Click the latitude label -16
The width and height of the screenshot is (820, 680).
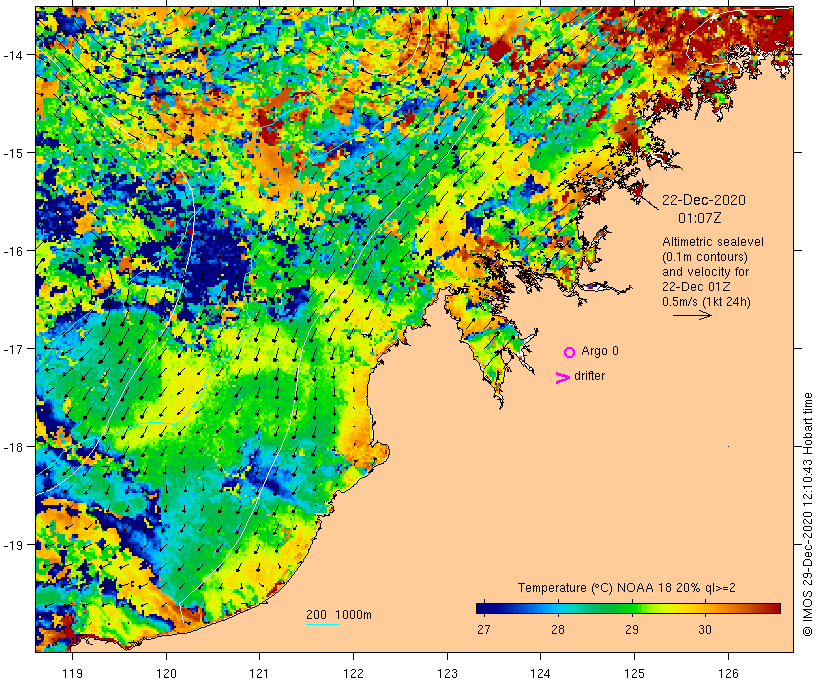(x=13, y=251)
